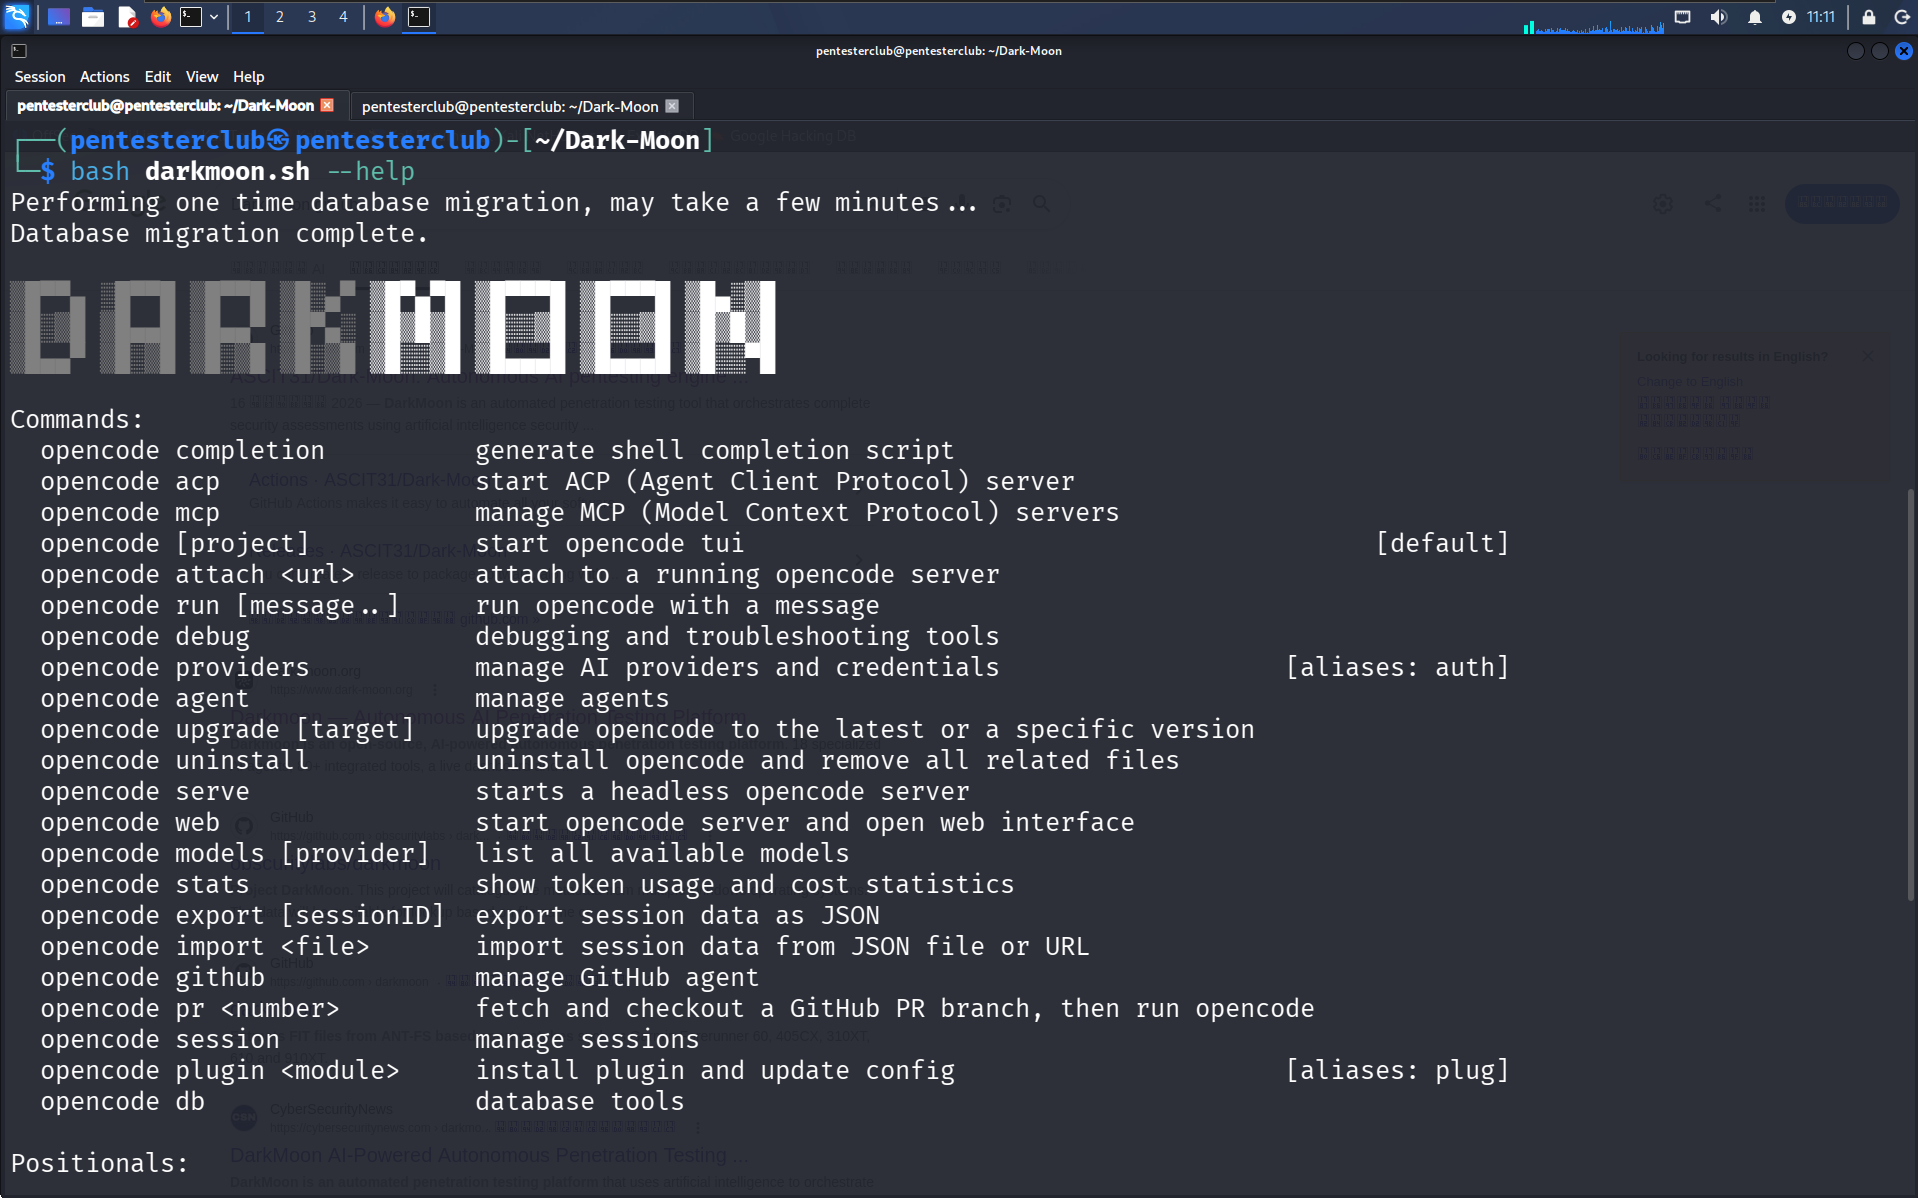Open the Help menu
Viewport: 1918px width, 1198px height.
249,77
